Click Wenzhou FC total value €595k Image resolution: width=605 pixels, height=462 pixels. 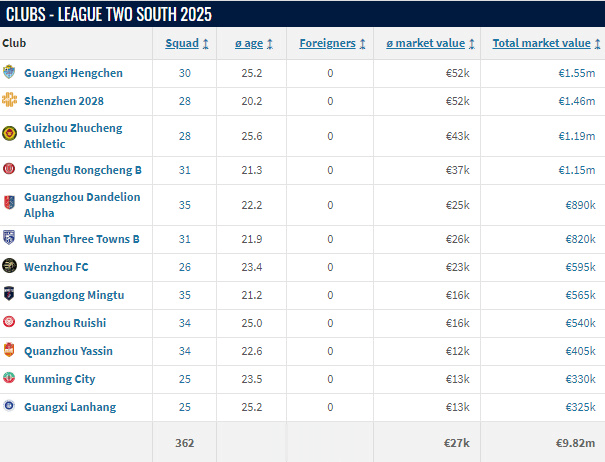coord(580,267)
